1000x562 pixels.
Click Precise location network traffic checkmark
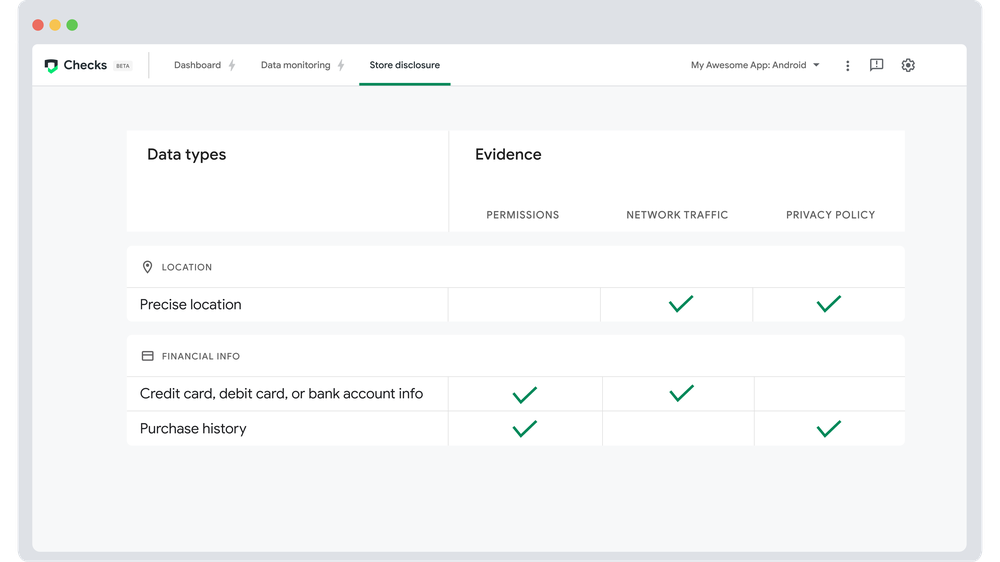pyautogui.click(x=681, y=304)
